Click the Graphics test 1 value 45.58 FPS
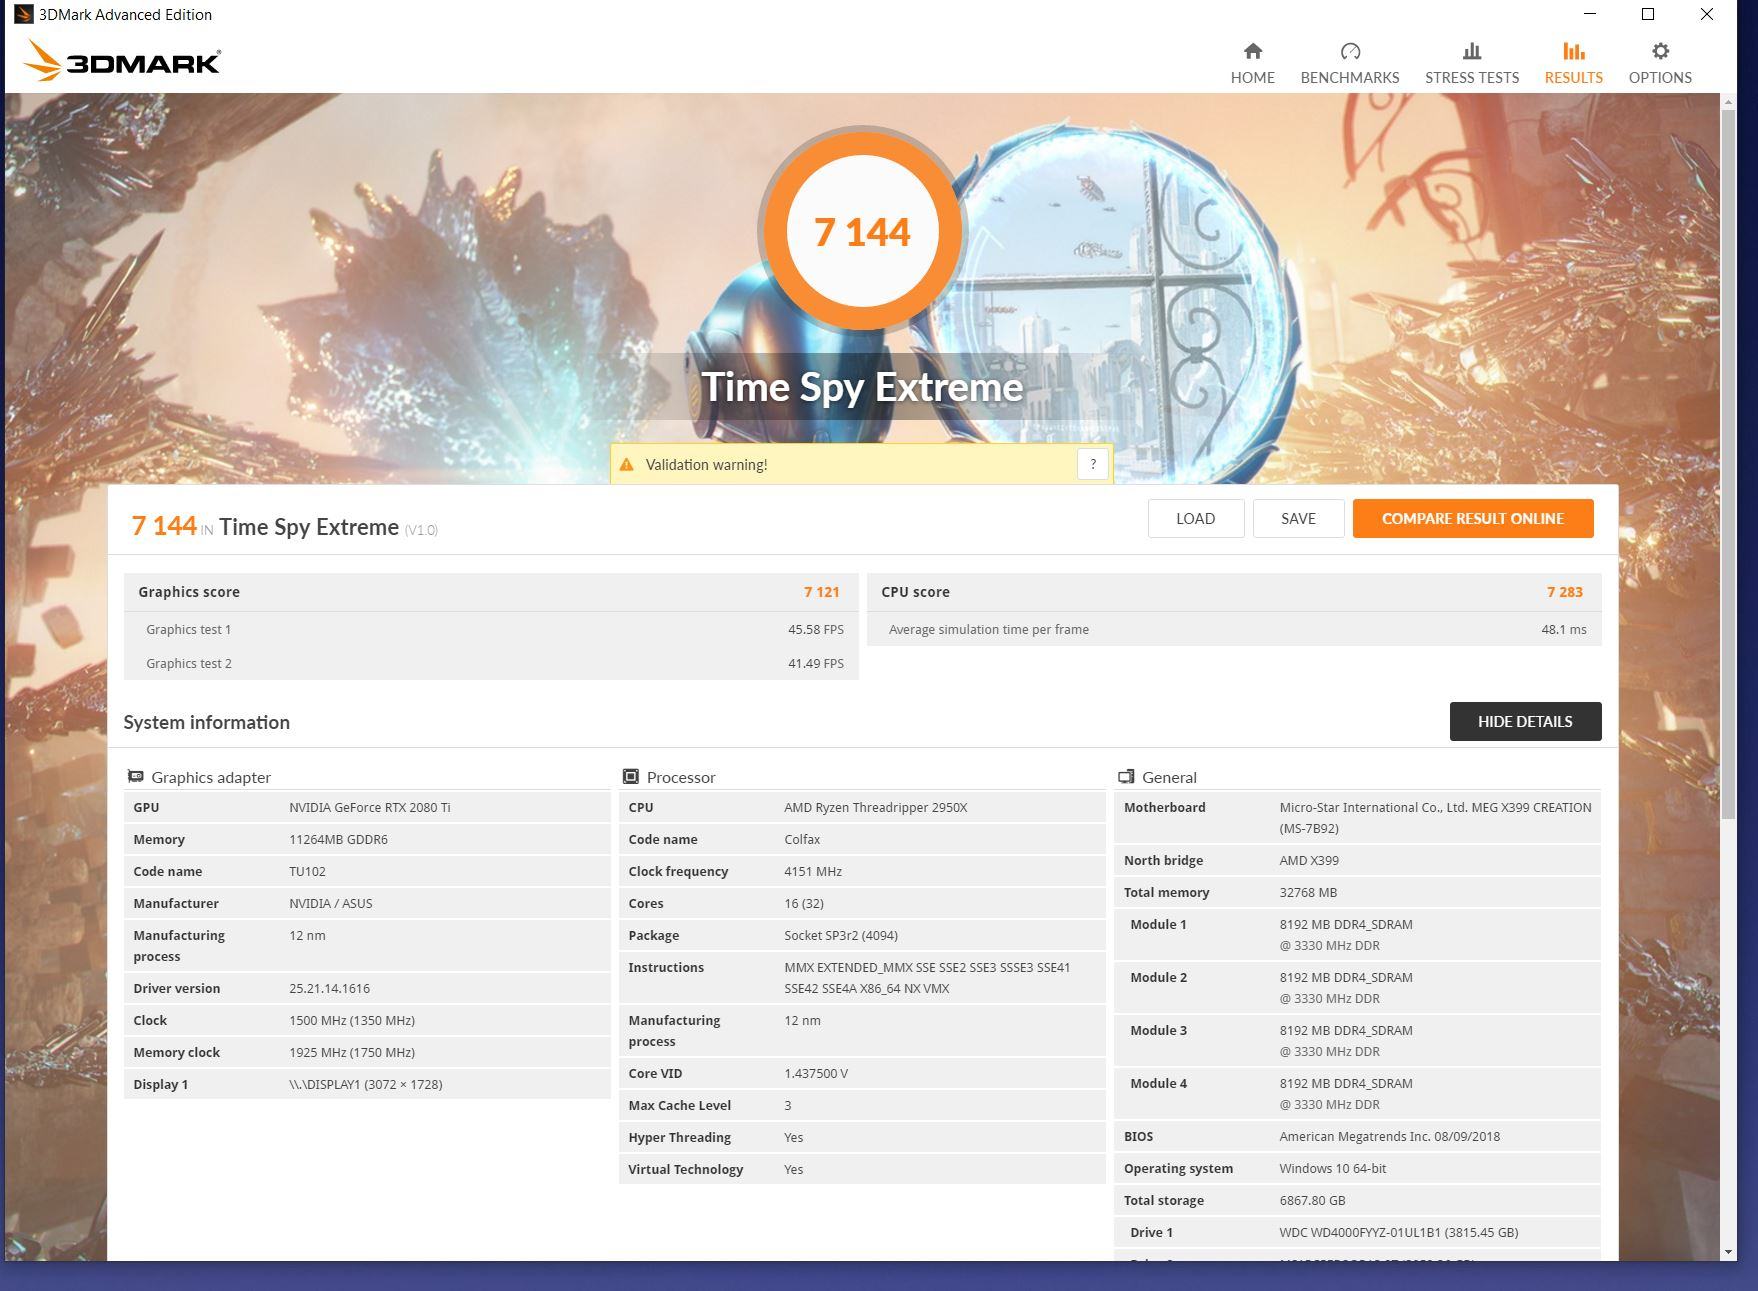The image size is (1758, 1291). [x=816, y=629]
